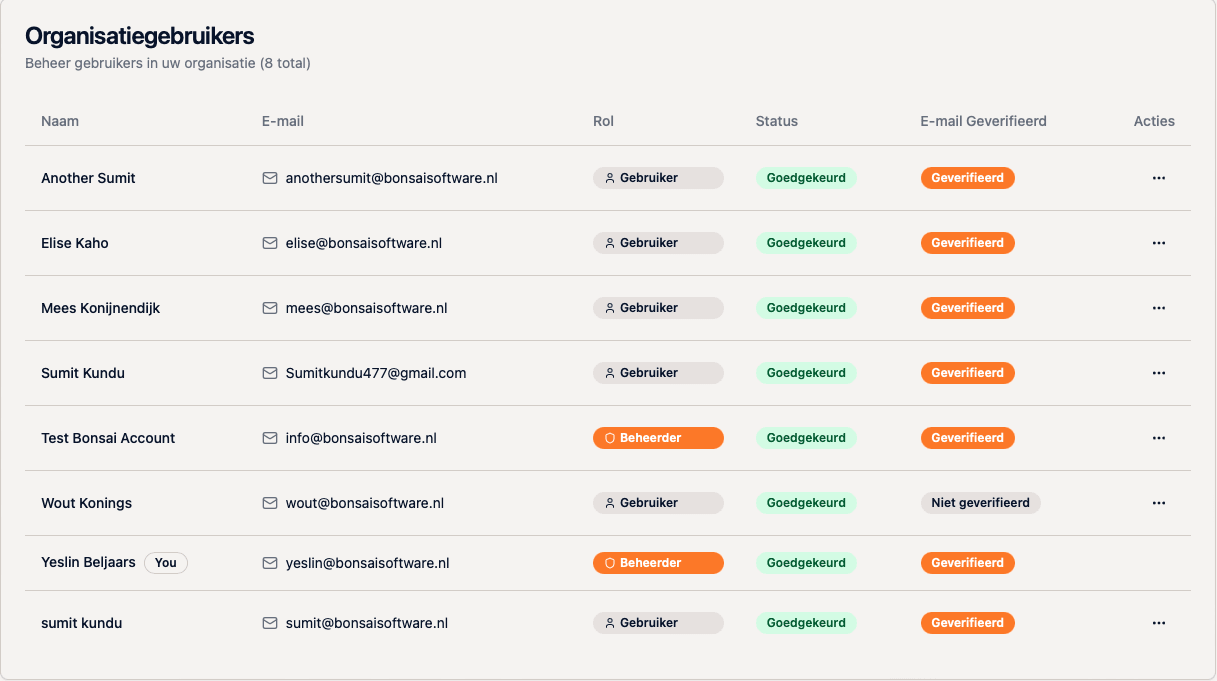Viewport: 1217px width, 681px height.
Task: Click the Naam column header
Action: coord(60,121)
